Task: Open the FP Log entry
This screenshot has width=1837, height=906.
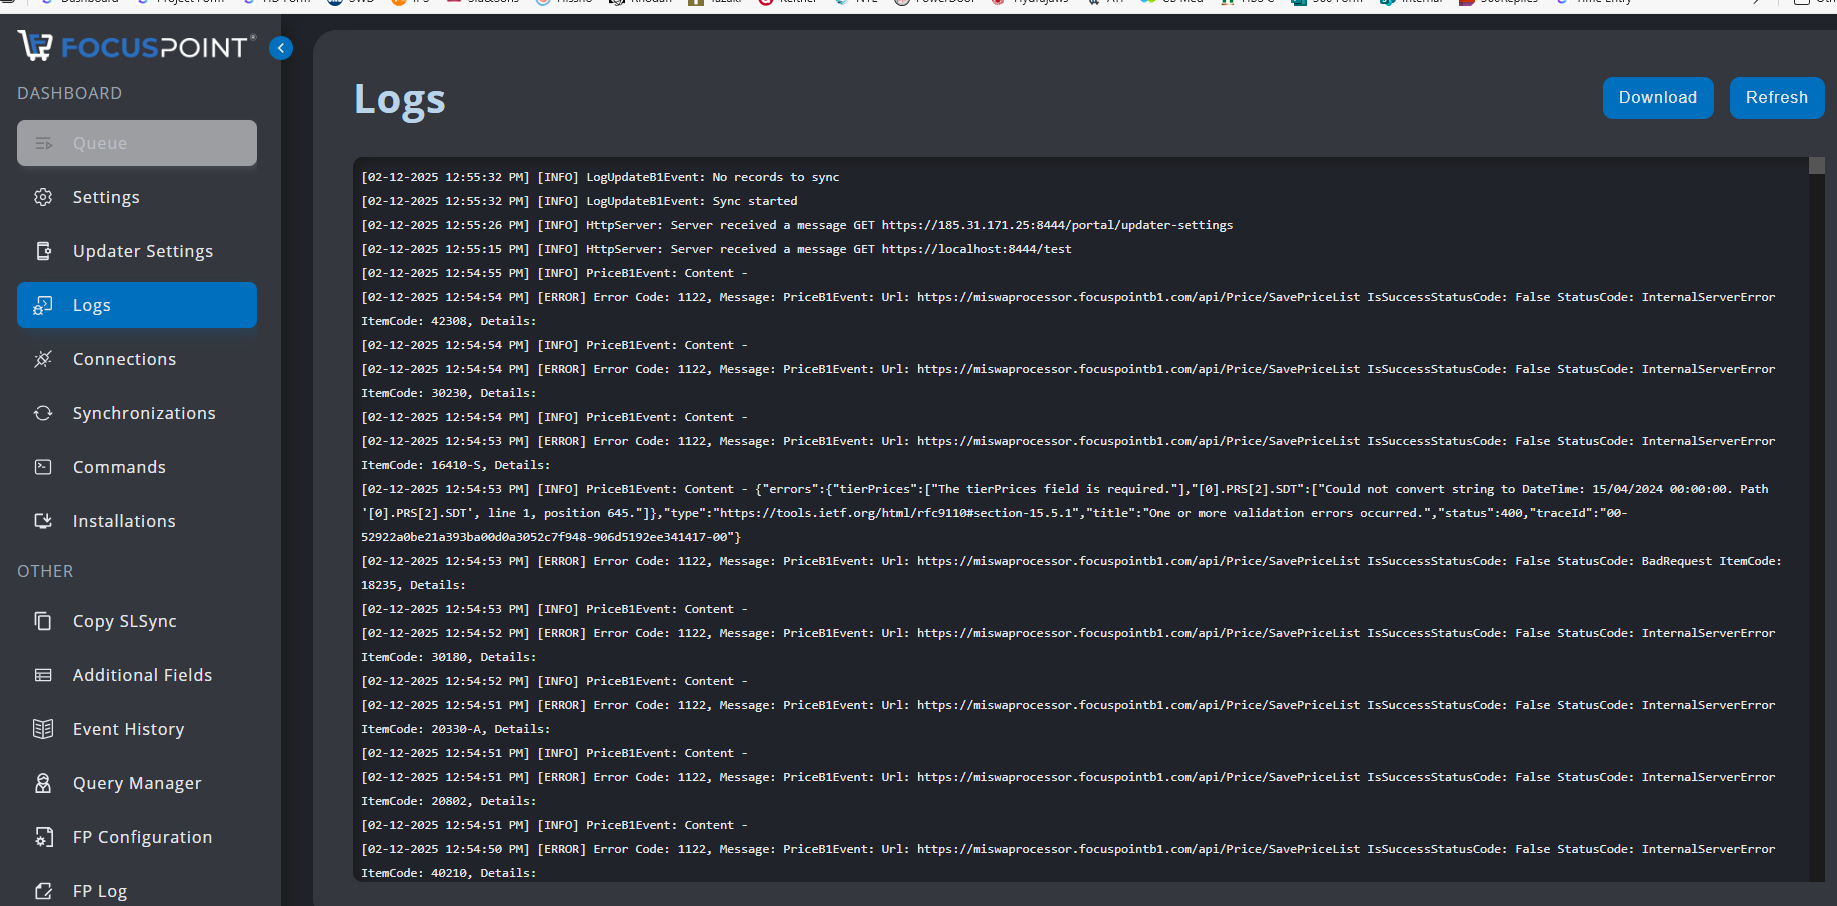Action: (x=100, y=890)
